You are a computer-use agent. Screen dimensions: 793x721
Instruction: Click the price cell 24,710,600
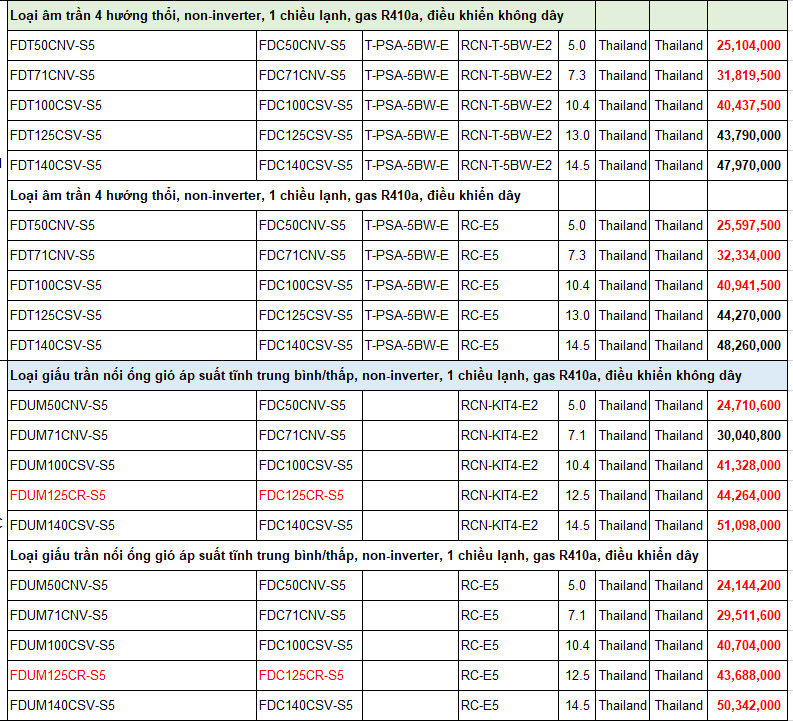pos(748,406)
